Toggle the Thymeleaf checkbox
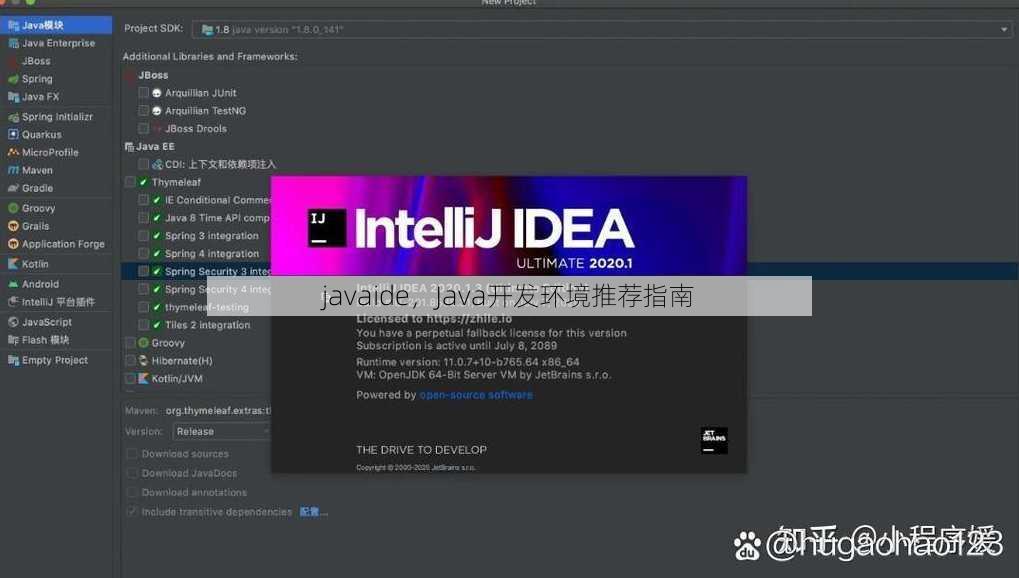The width and height of the screenshot is (1019, 578). tap(131, 182)
